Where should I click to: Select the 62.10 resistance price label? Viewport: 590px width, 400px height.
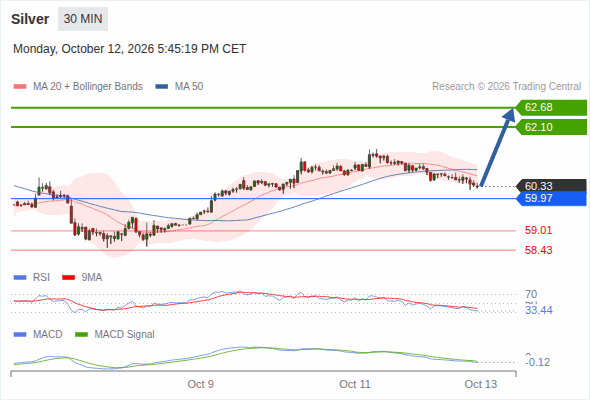pyautogui.click(x=551, y=127)
